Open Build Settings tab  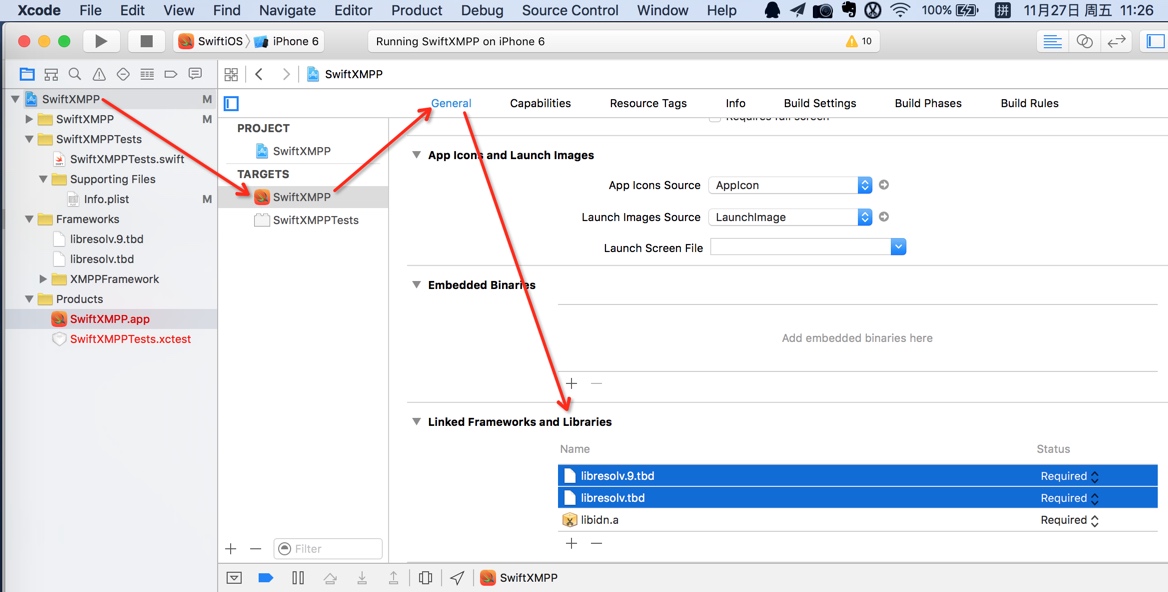click(819, 104)
